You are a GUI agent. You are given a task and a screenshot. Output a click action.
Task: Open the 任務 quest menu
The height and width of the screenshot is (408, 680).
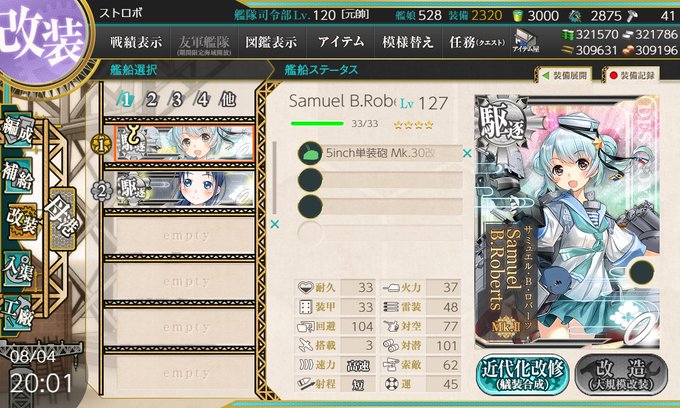tap(477, 42)
